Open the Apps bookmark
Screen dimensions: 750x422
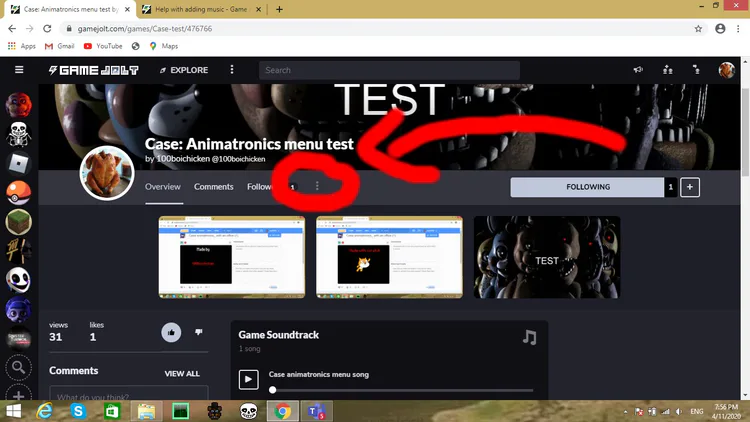(22, 46)
